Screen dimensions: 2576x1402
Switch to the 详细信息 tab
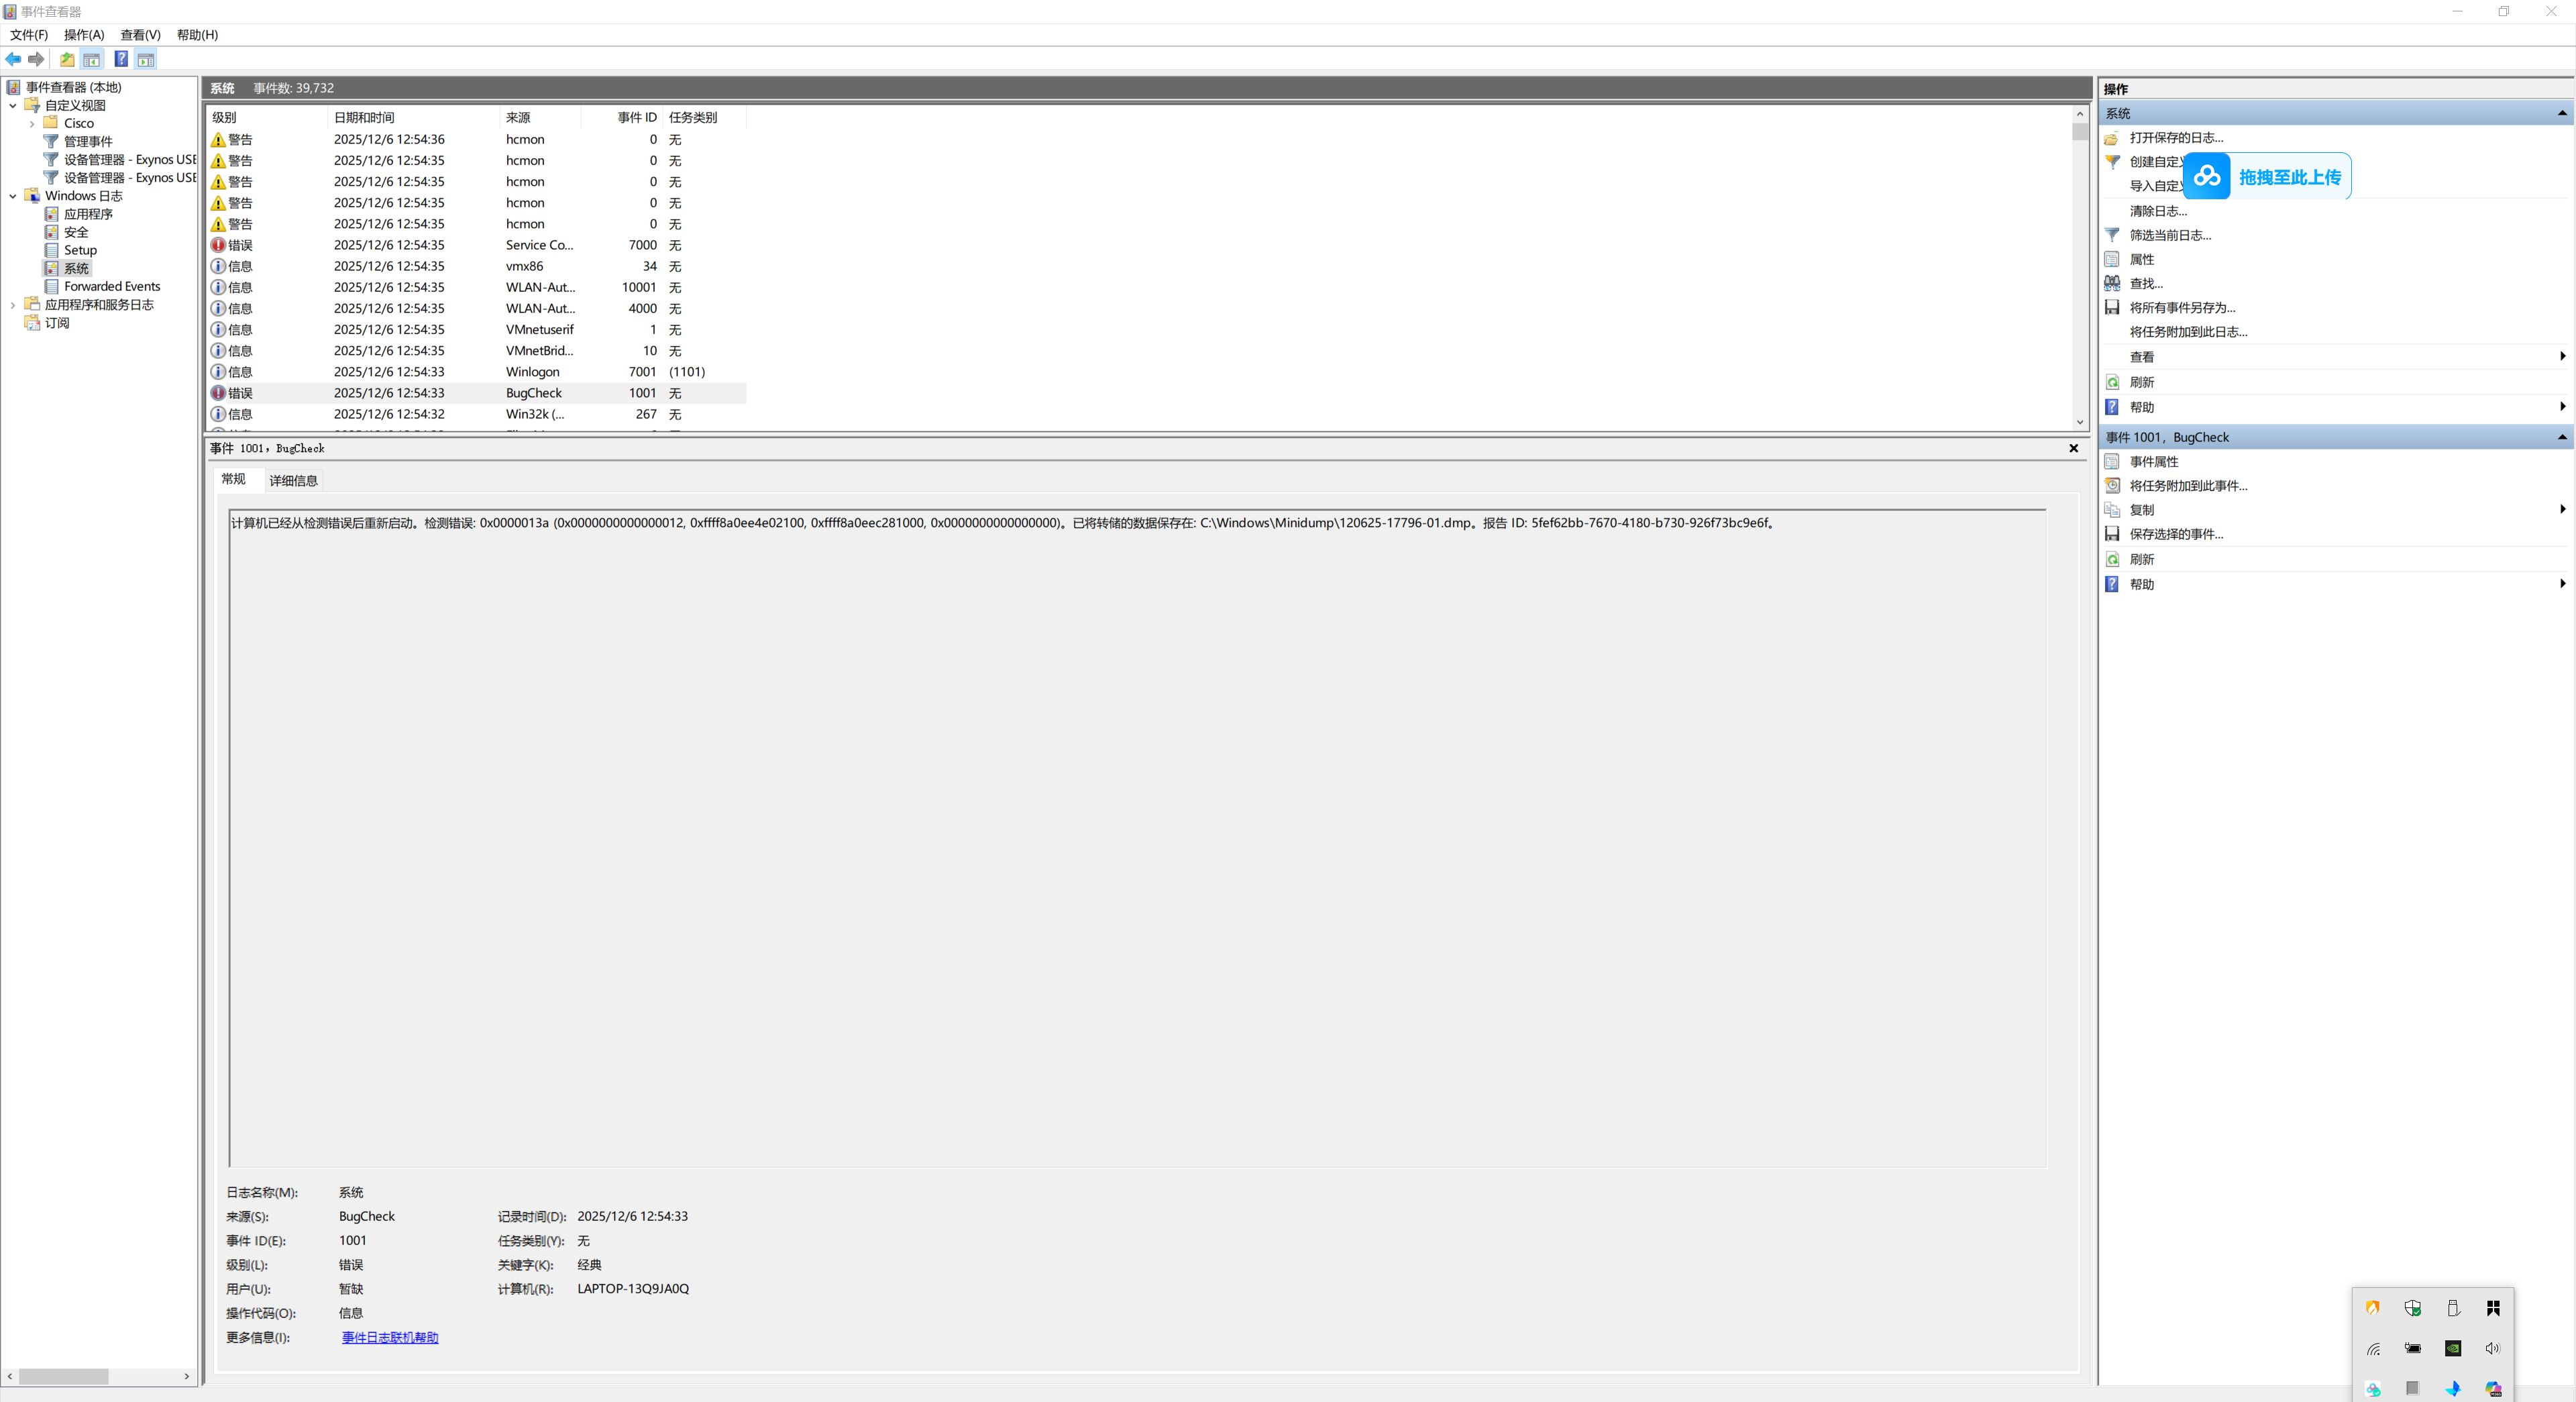click(293, 481)
